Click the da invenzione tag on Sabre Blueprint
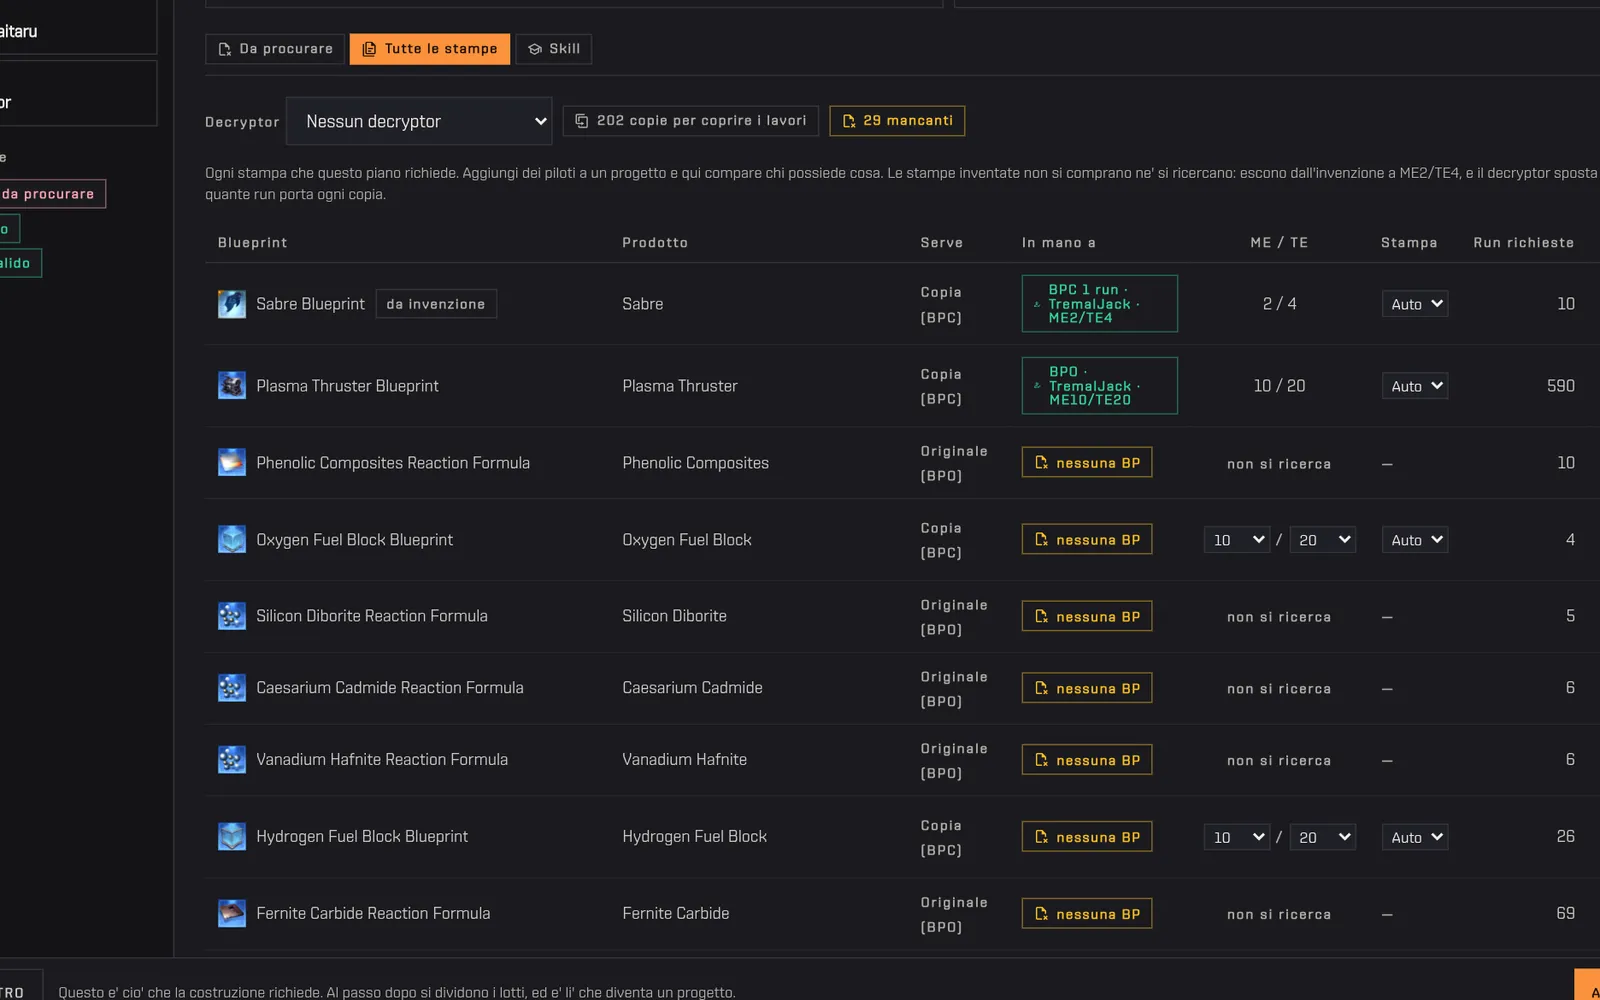Image resolution: width=1600 pixels, height=1000 pixels. tap(436, 304)
